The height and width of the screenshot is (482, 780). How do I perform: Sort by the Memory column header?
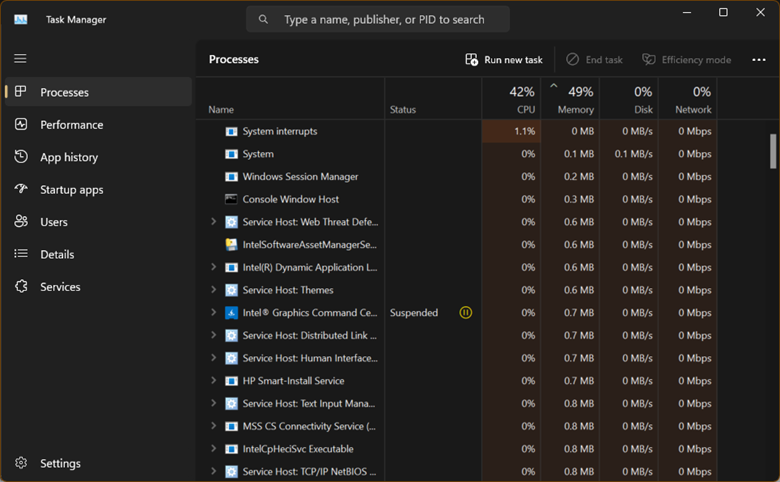[571, 98]
